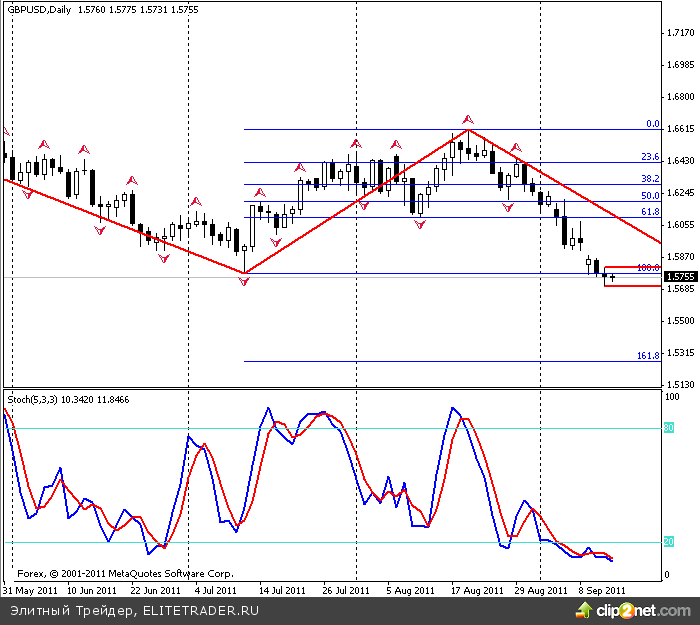The width and height of the screenshot is (700, 625).
Task: Select the 4 Jul 2011 date label
Action: [x=215, y=590]
